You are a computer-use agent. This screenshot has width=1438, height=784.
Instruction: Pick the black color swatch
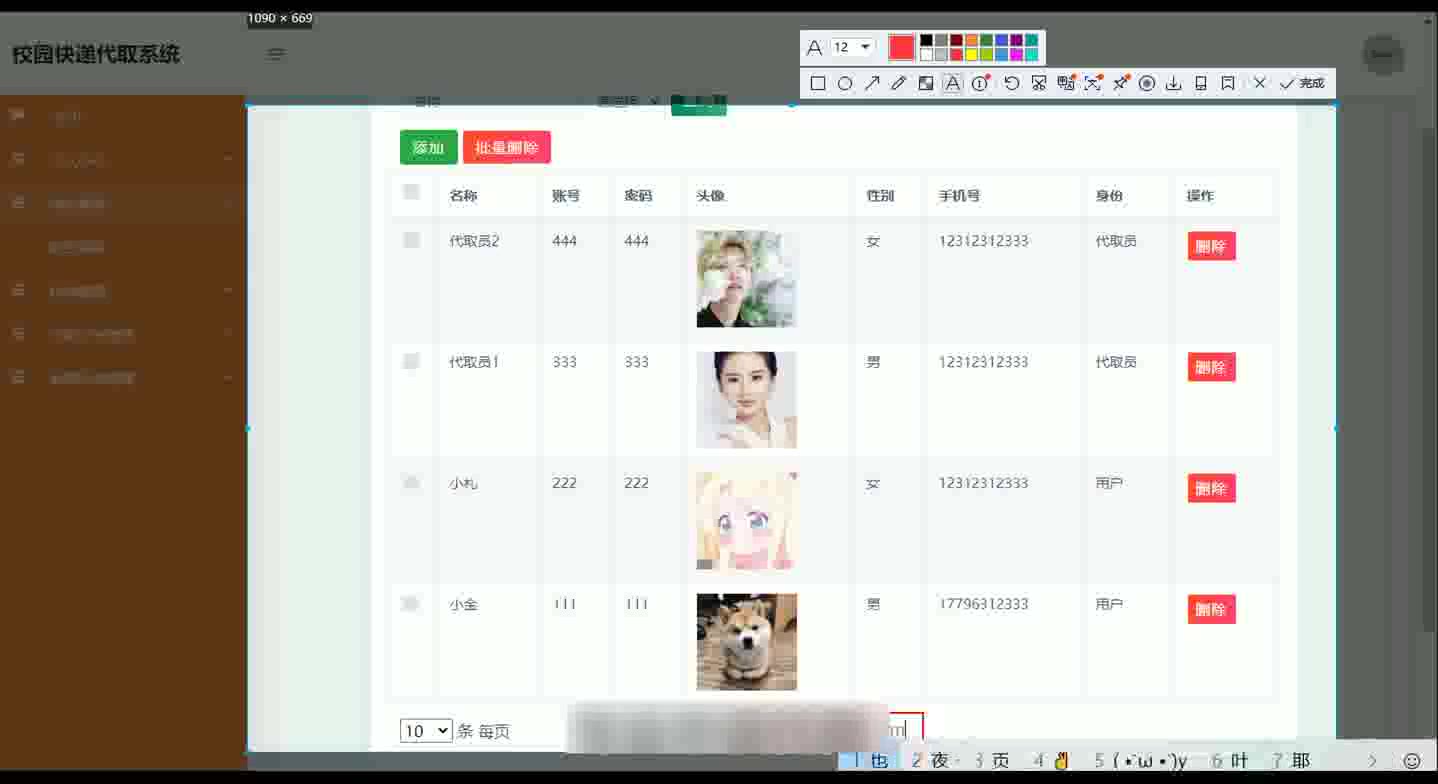point(926,41)
